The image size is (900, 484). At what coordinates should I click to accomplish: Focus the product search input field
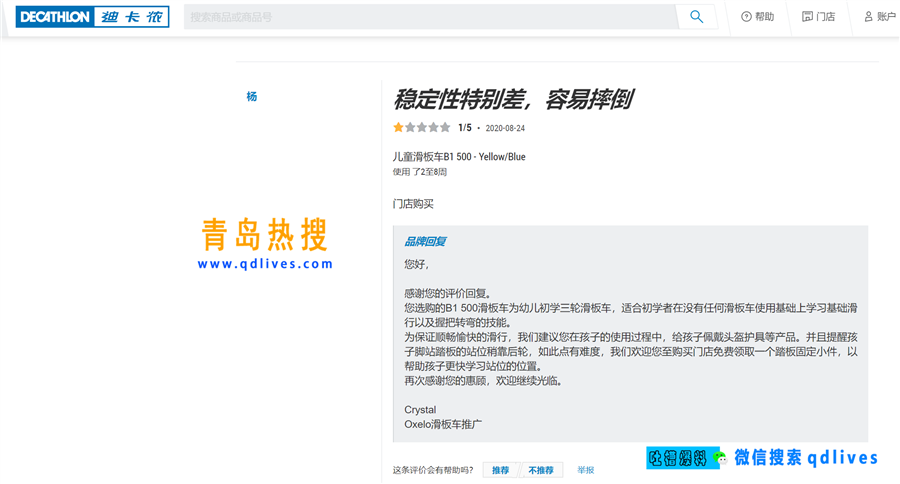pyautogui.click(x=430, y=17)
